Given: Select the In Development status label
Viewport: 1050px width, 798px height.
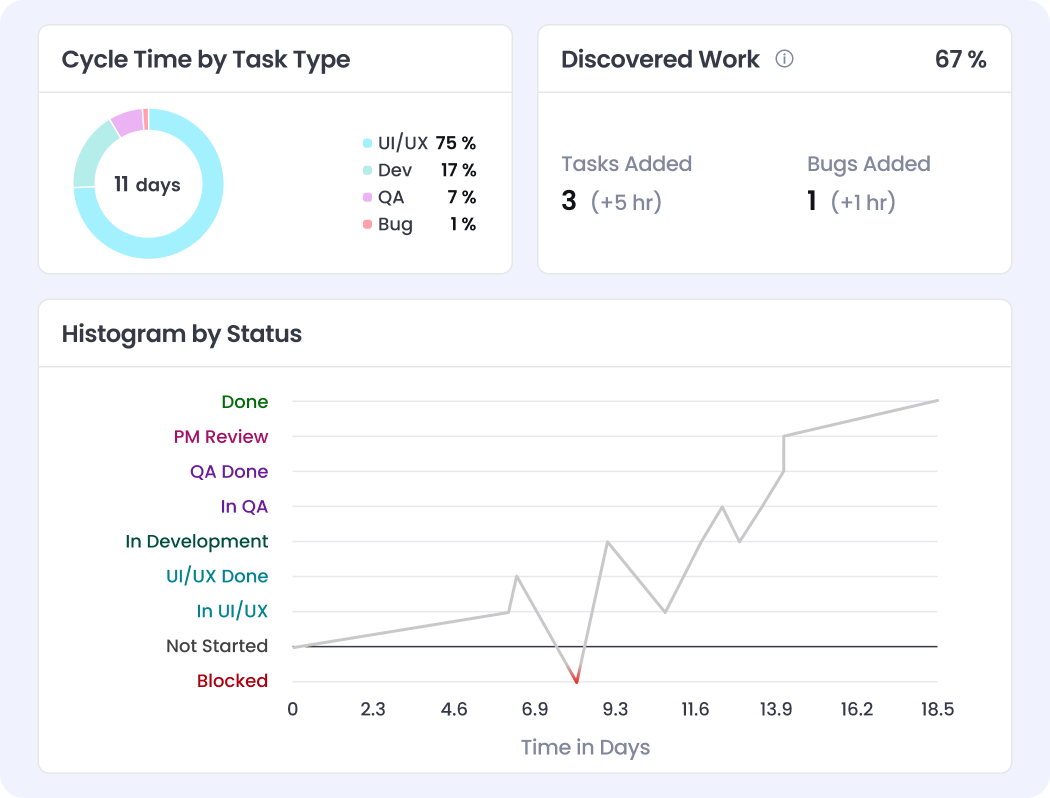Looking at the screenshot, I should [197, 542].
